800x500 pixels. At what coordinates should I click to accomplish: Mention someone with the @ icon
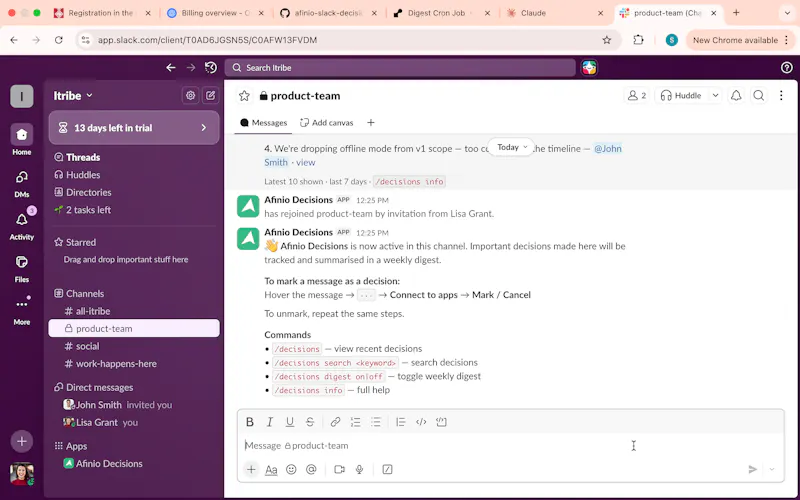311,469
